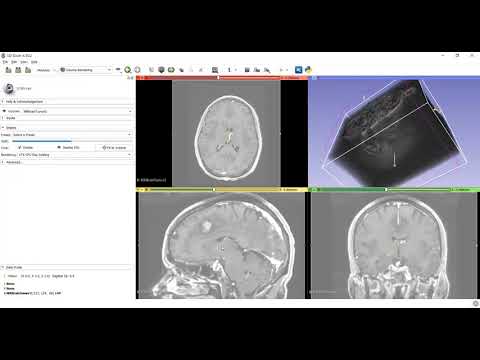480x360 pixels.
Task: Click the green slice view offset slider
Action: (x=384, y=190)
